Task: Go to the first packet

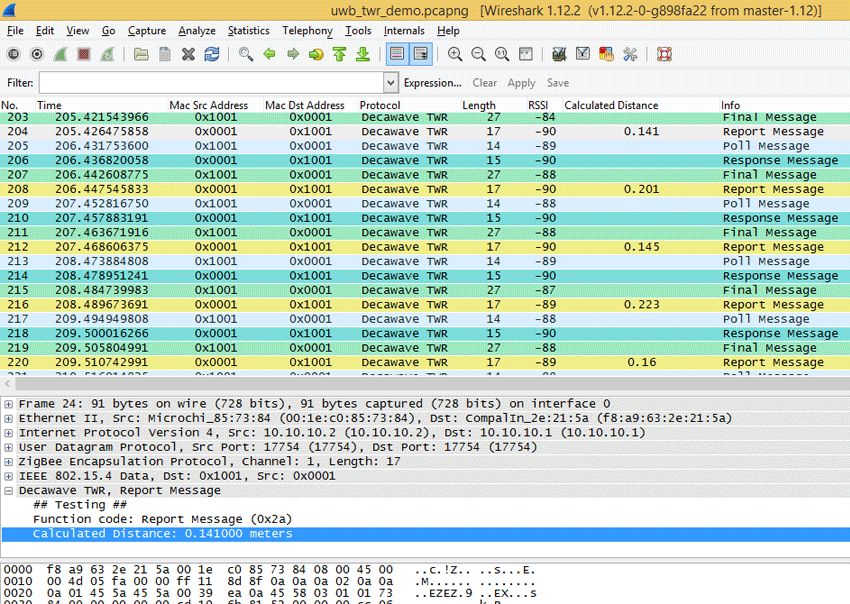Action: (339, 53)
